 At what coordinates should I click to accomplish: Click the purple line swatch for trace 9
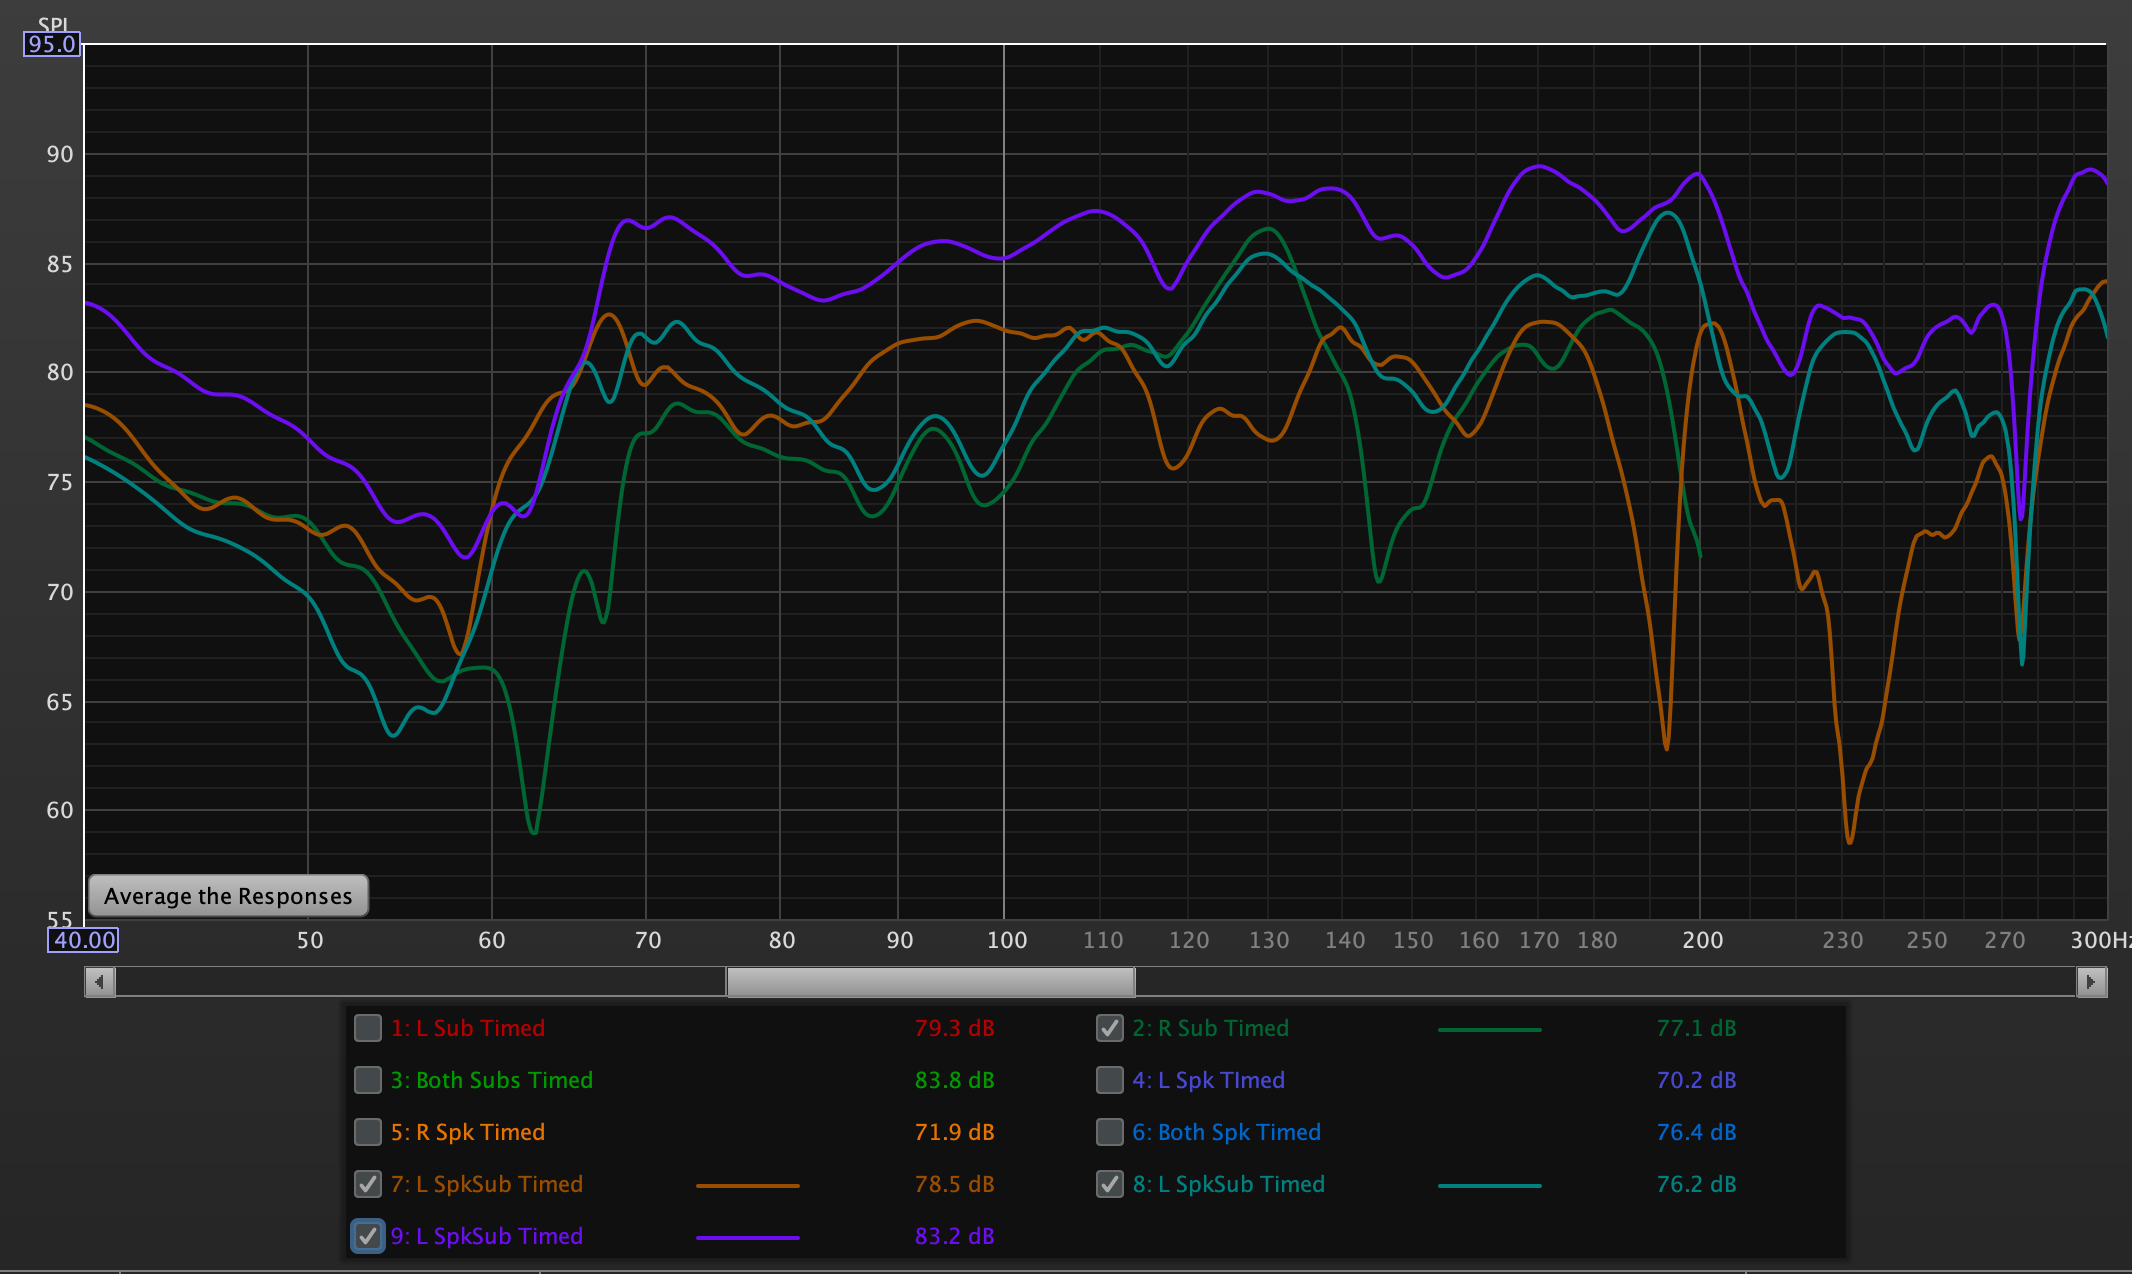(x=747, y=1237)
